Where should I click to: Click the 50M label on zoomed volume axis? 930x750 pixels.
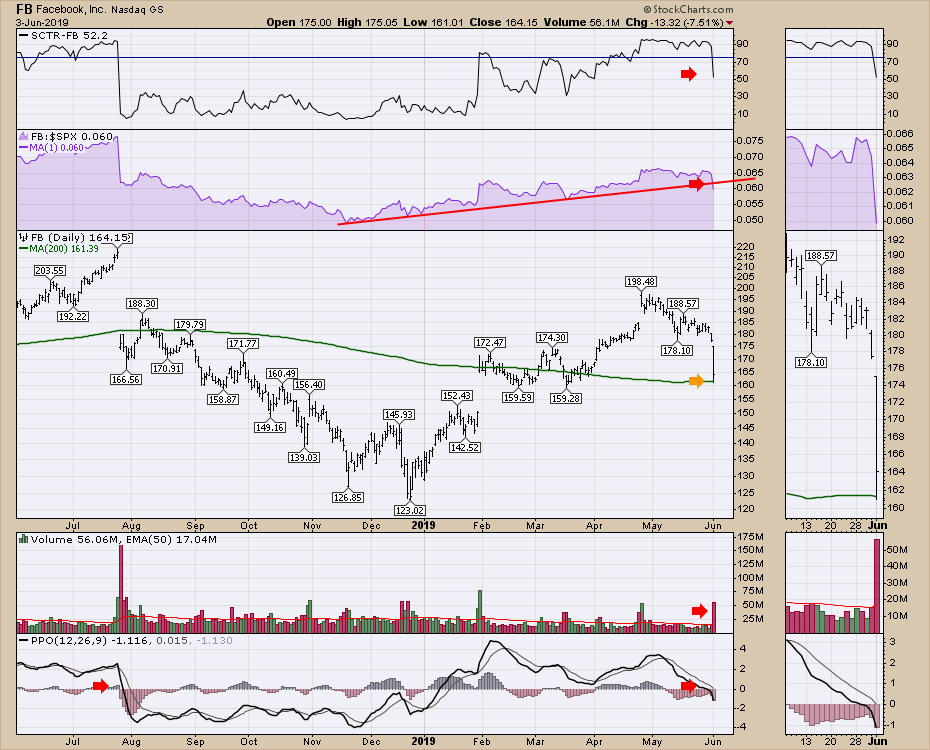coord(898,550)
